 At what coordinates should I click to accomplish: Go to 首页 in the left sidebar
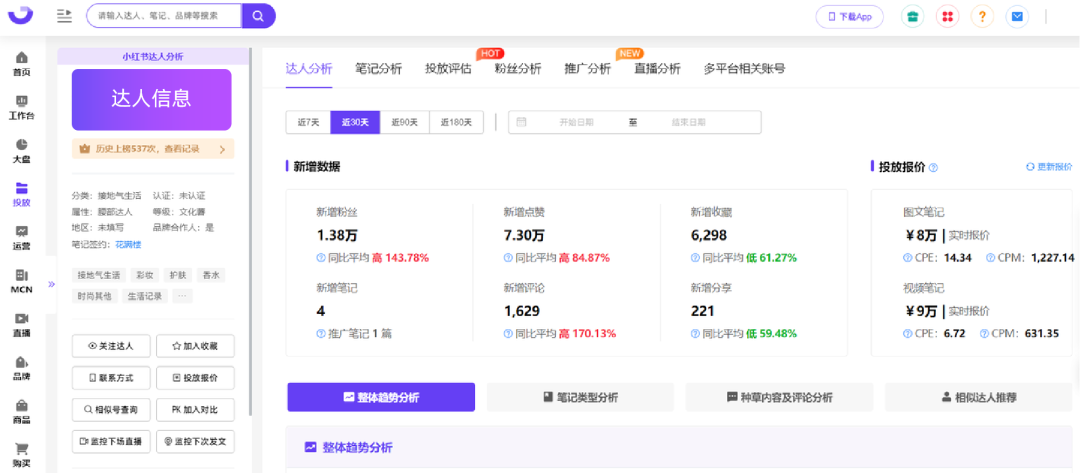(21, 64)
